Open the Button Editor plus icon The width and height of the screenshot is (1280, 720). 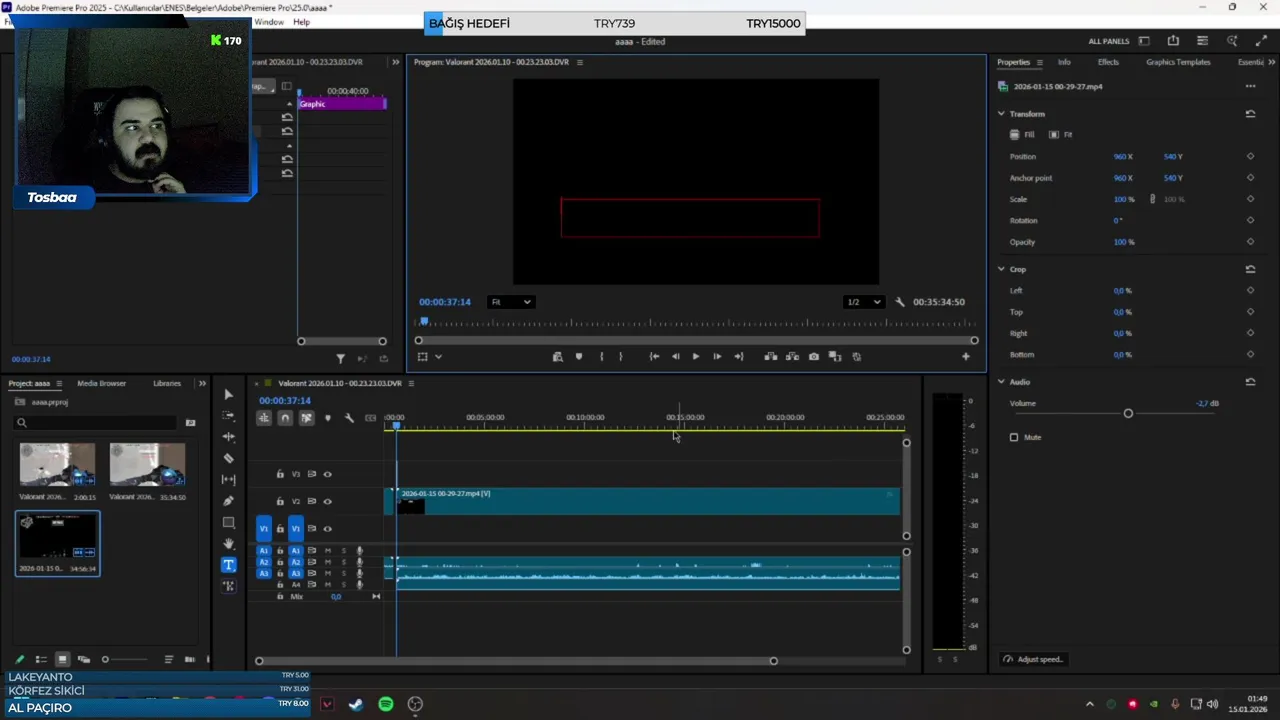click(966, 357)
